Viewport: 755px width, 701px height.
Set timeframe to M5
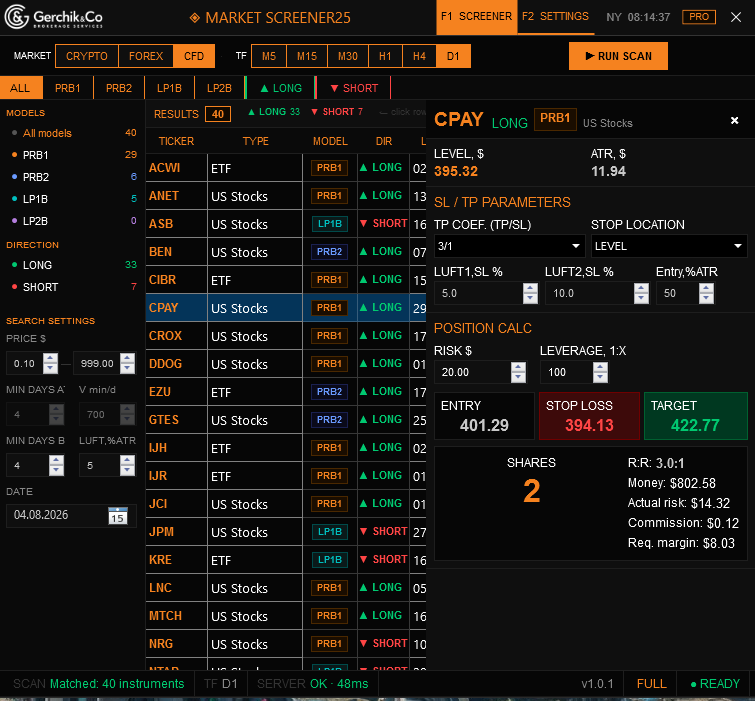(269, 56)
